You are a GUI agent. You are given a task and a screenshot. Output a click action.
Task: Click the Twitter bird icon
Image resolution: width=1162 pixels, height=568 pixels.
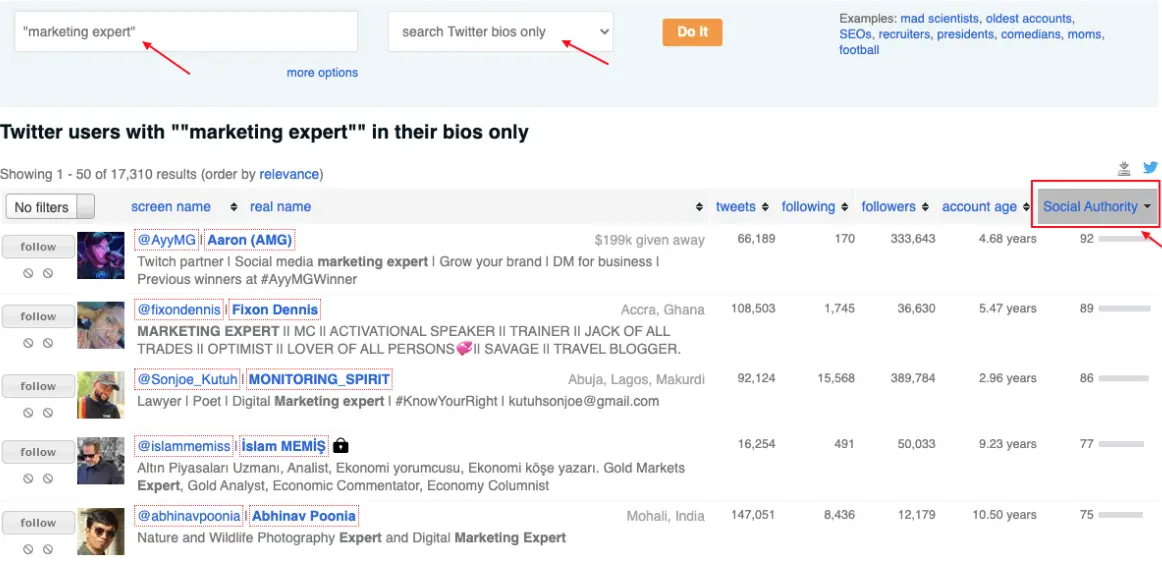pos(1150,168)
